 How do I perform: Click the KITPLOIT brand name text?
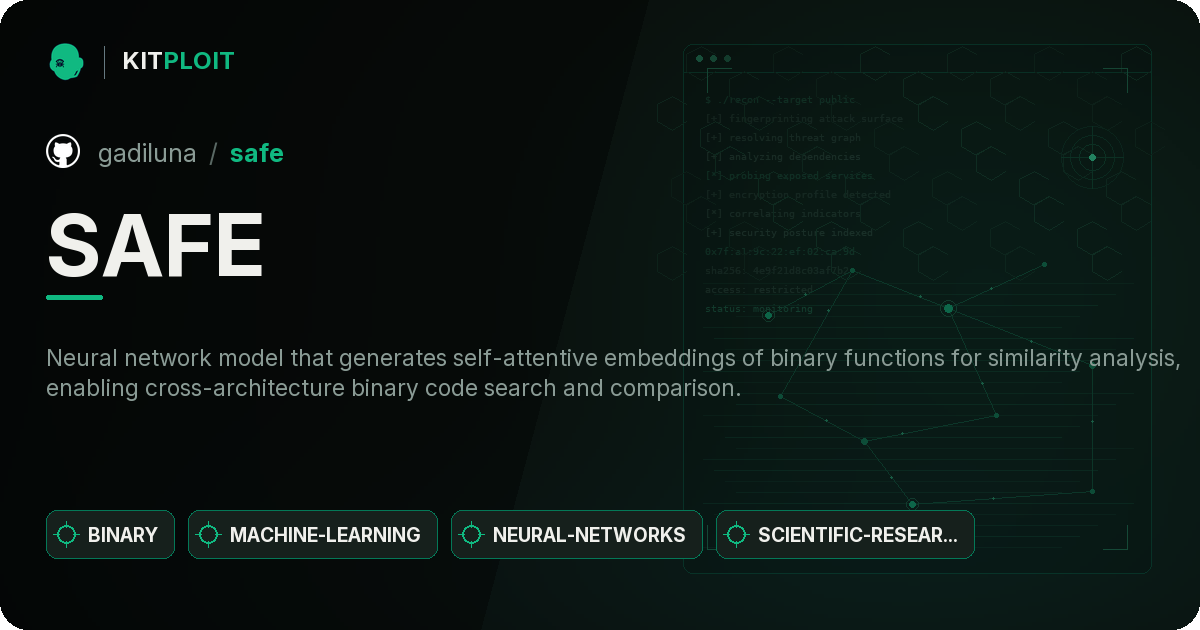[x=178, y=61]
